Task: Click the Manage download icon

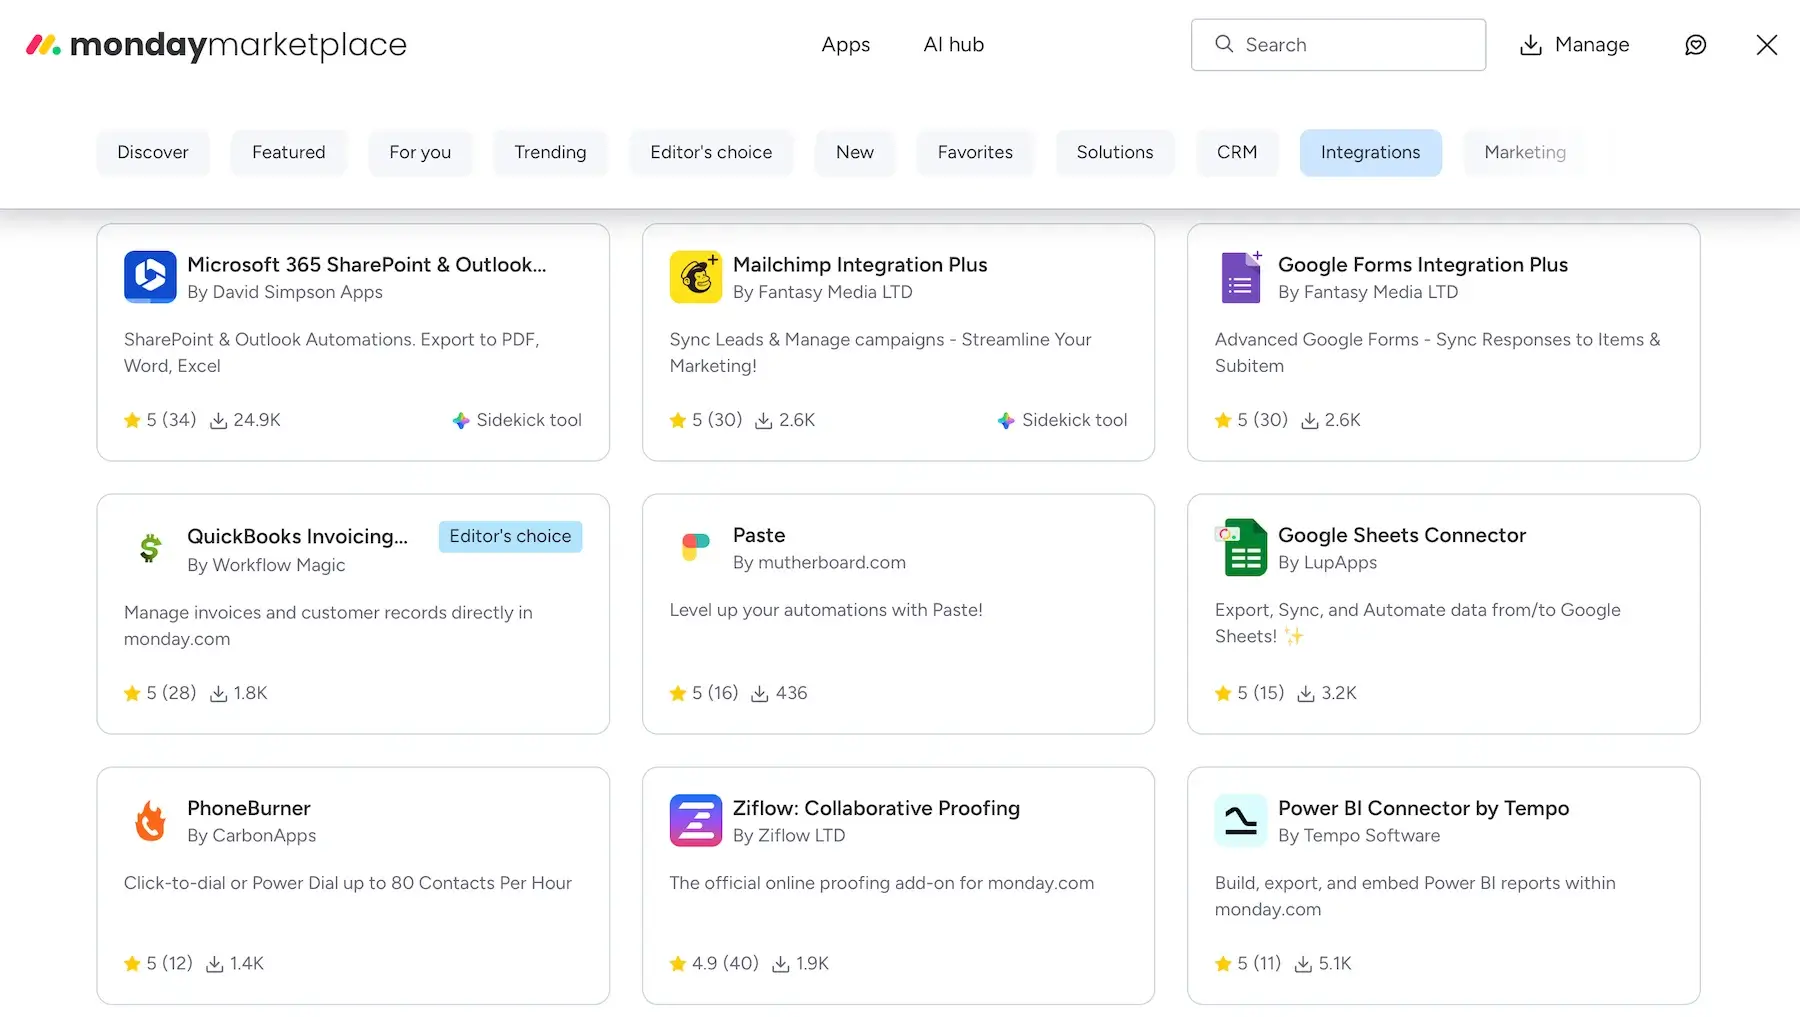Action: coord(1530,45)
